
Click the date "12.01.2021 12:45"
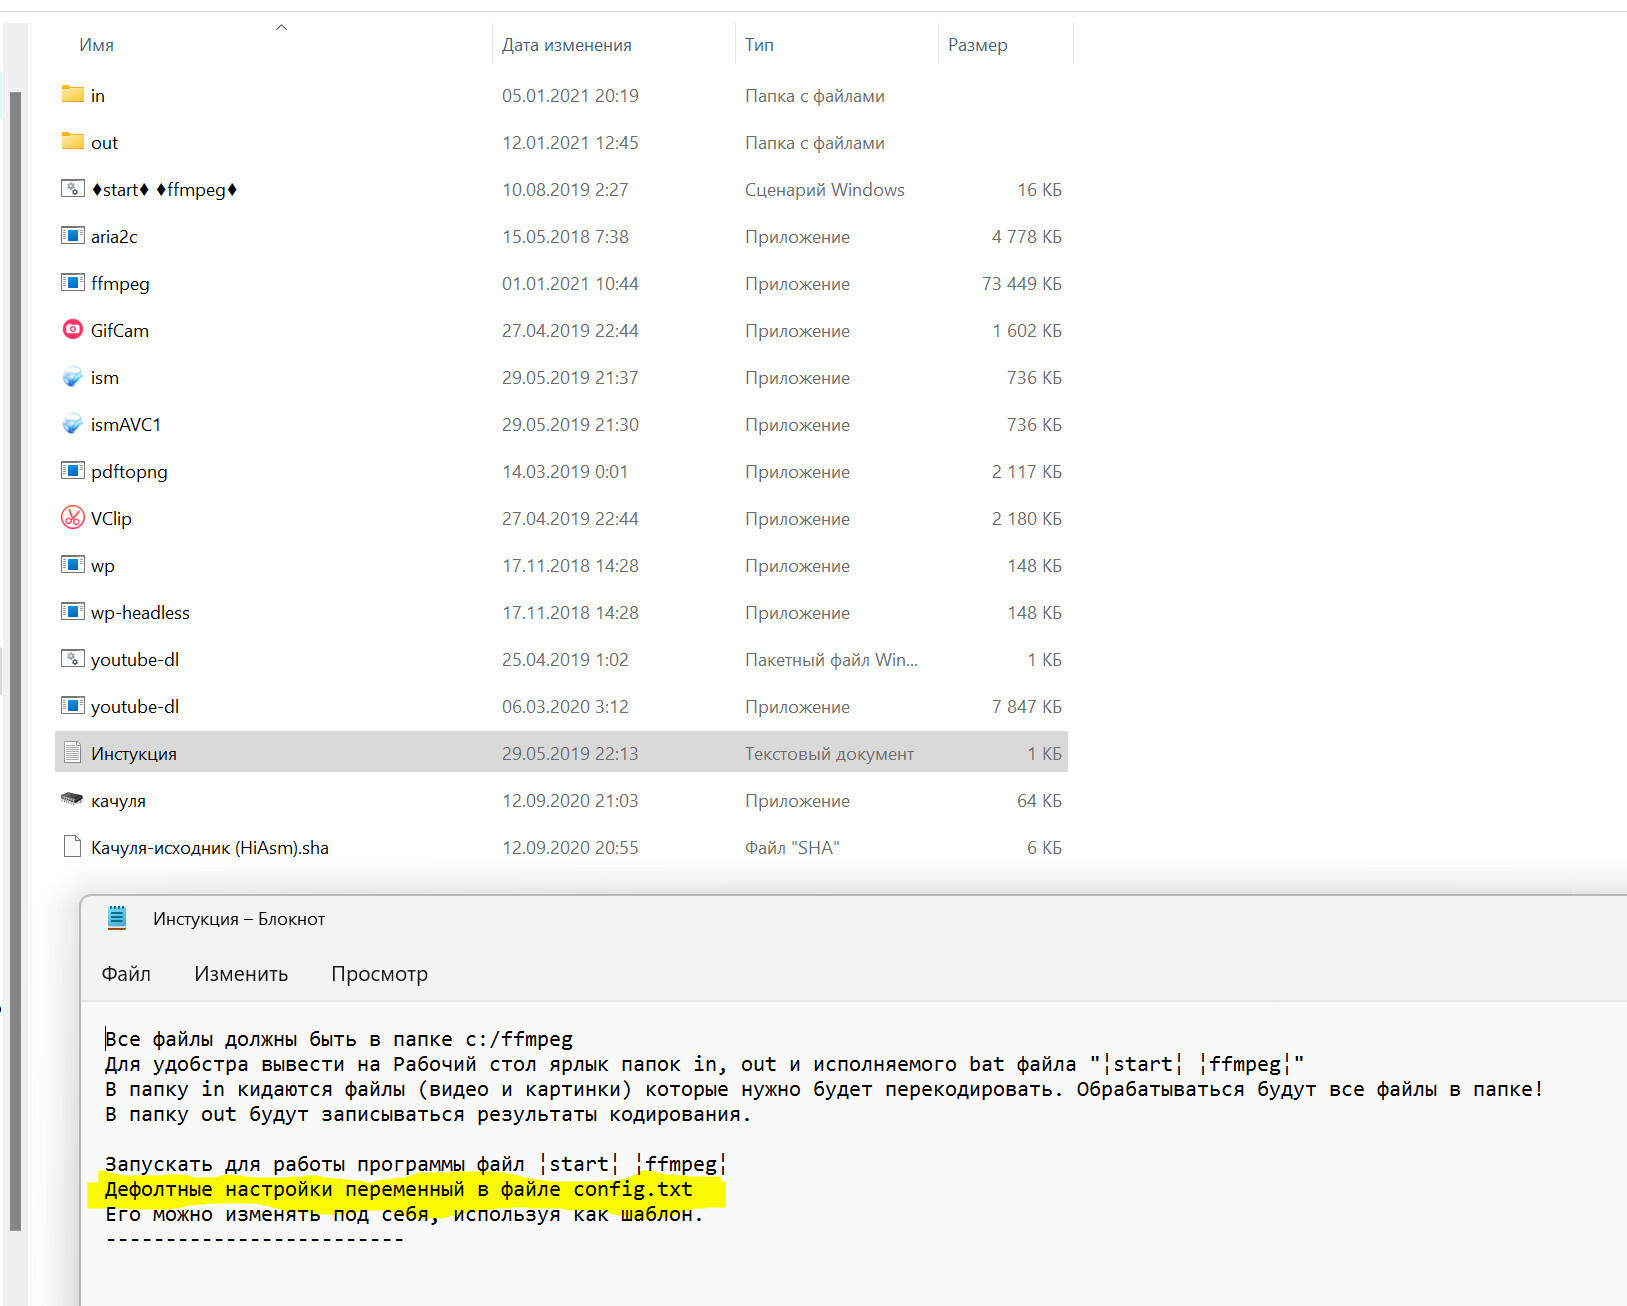click(570, 143)
